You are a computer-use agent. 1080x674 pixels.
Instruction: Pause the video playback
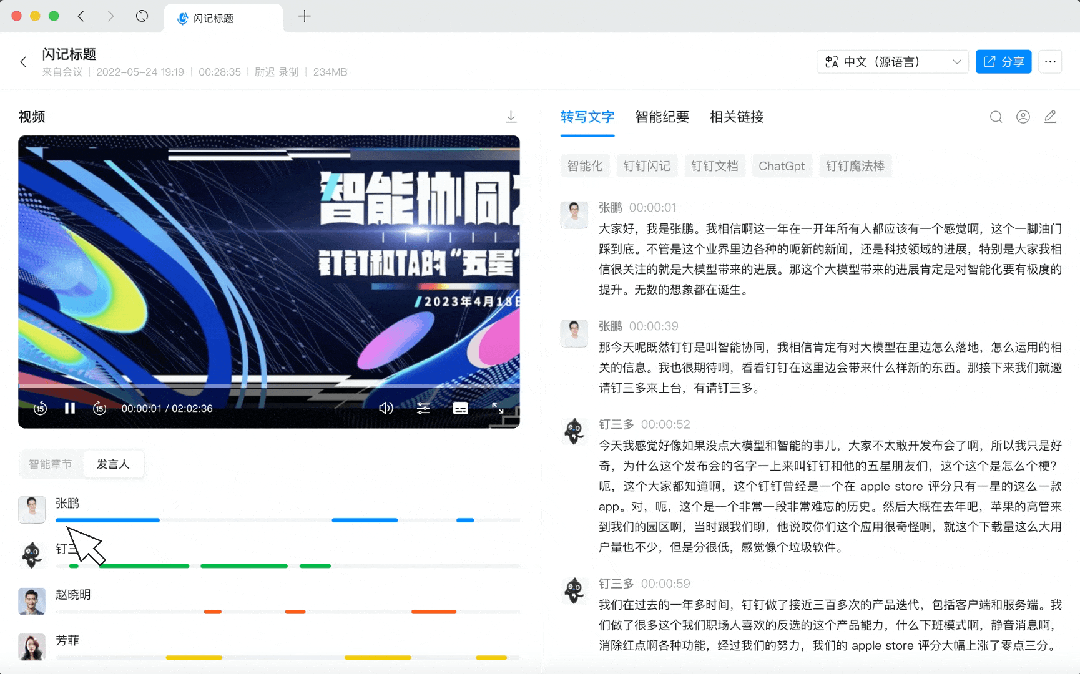point(70,408)
